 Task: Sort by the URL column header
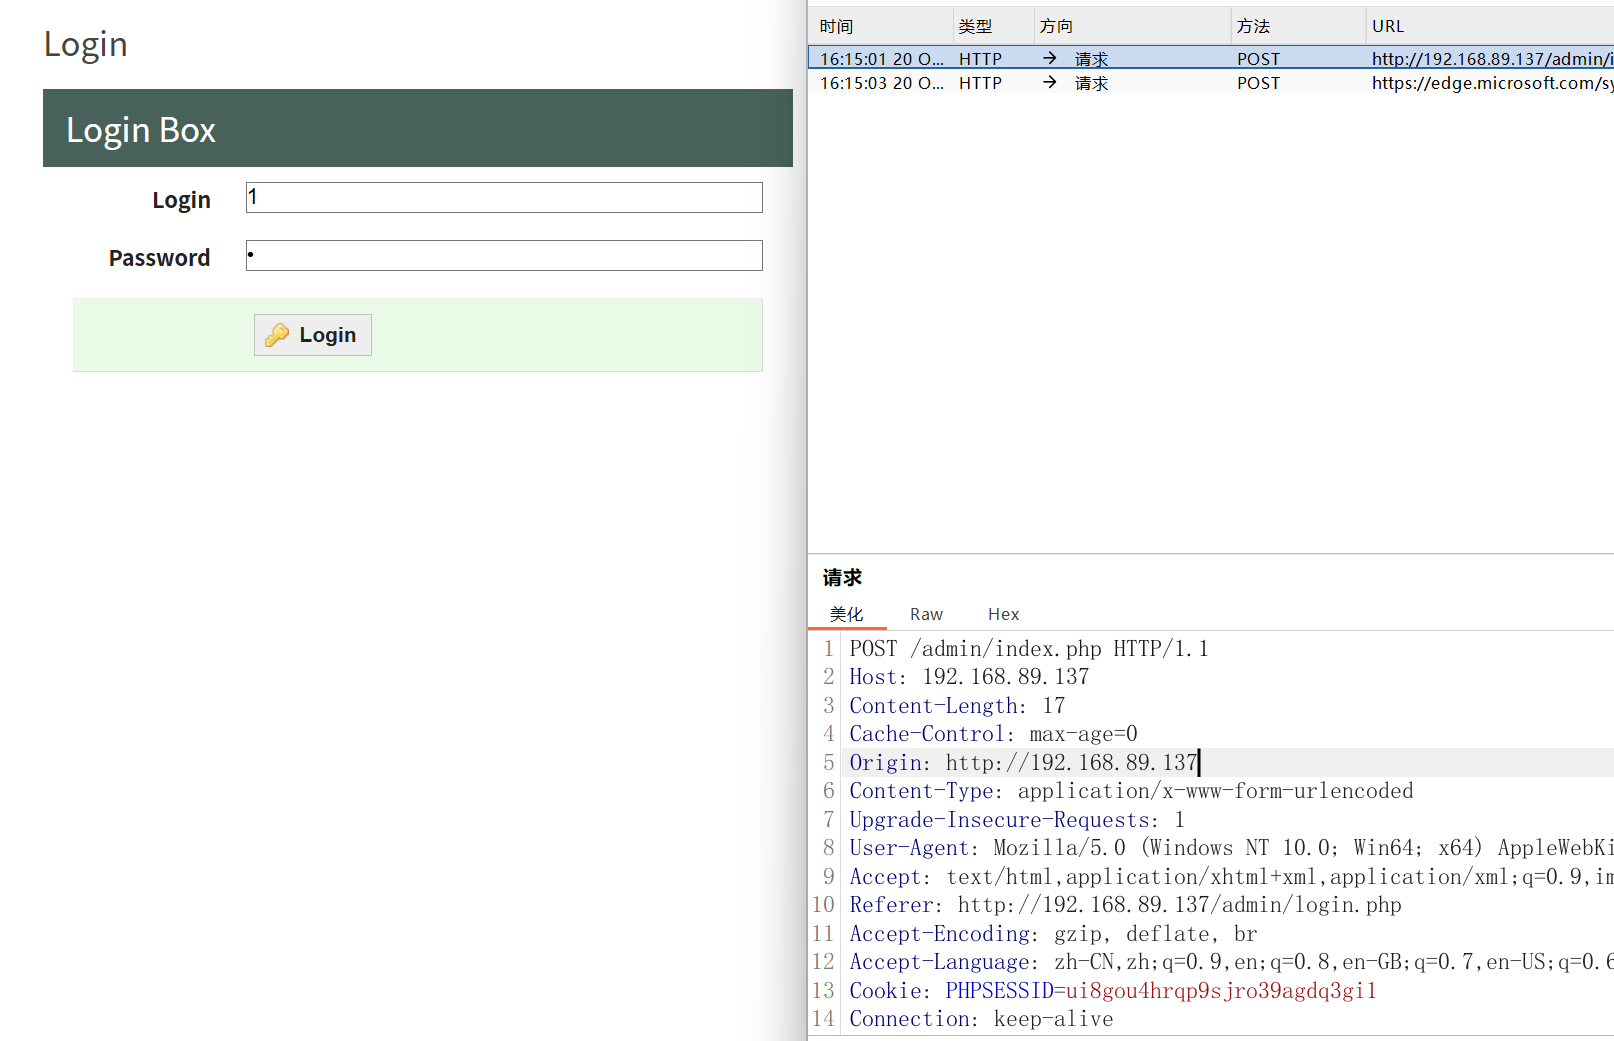pyautogui.click(x=1490, y=26)
